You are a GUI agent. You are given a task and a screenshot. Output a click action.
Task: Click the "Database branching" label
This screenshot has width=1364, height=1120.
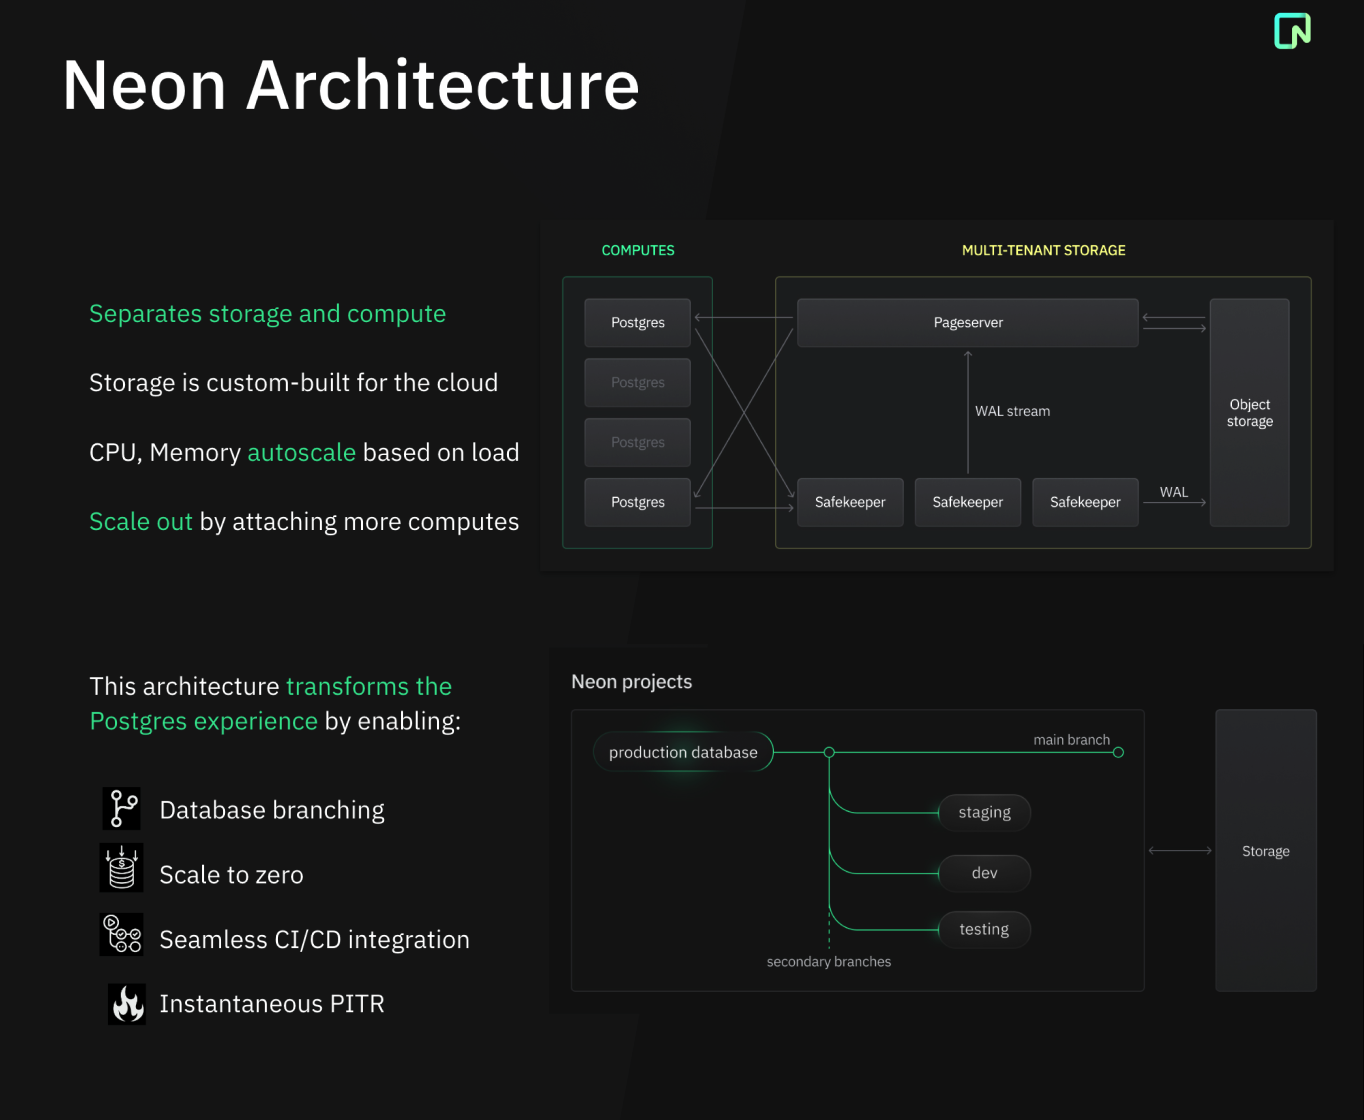(x=272, y=809)
